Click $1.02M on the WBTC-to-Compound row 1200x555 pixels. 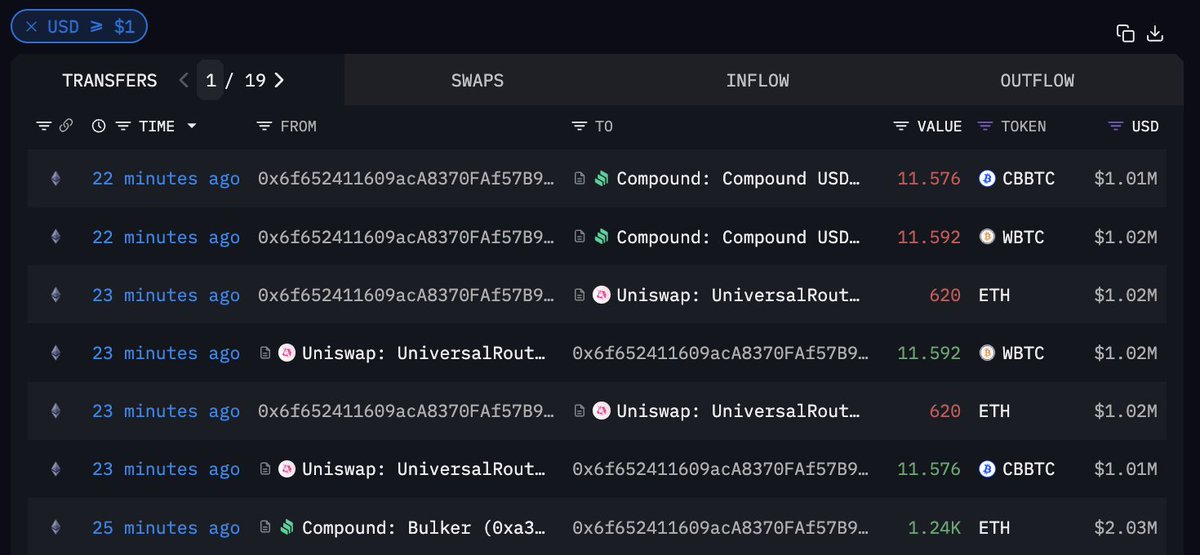click(1125, 237)
